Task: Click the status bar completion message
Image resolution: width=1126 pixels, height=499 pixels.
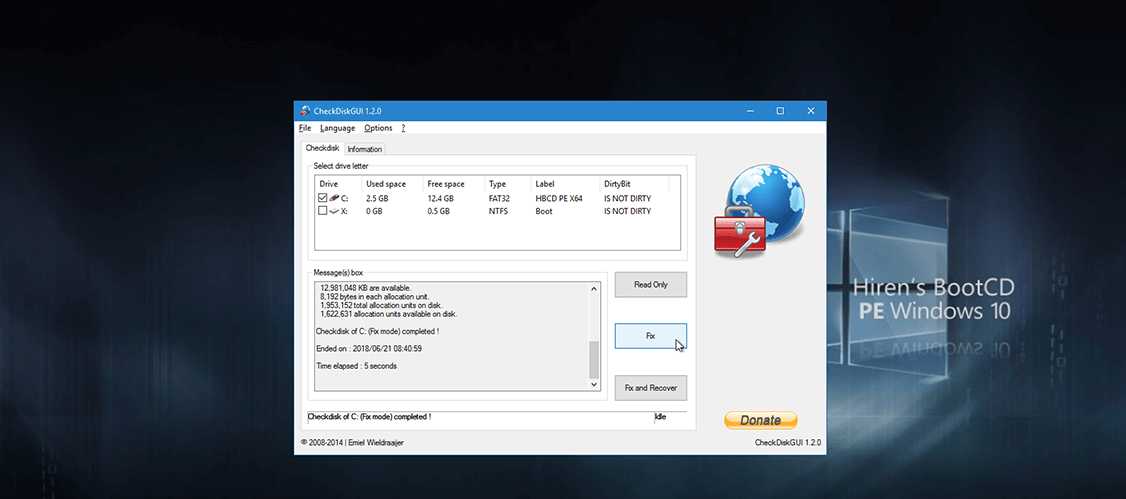Action: point(369,416)
